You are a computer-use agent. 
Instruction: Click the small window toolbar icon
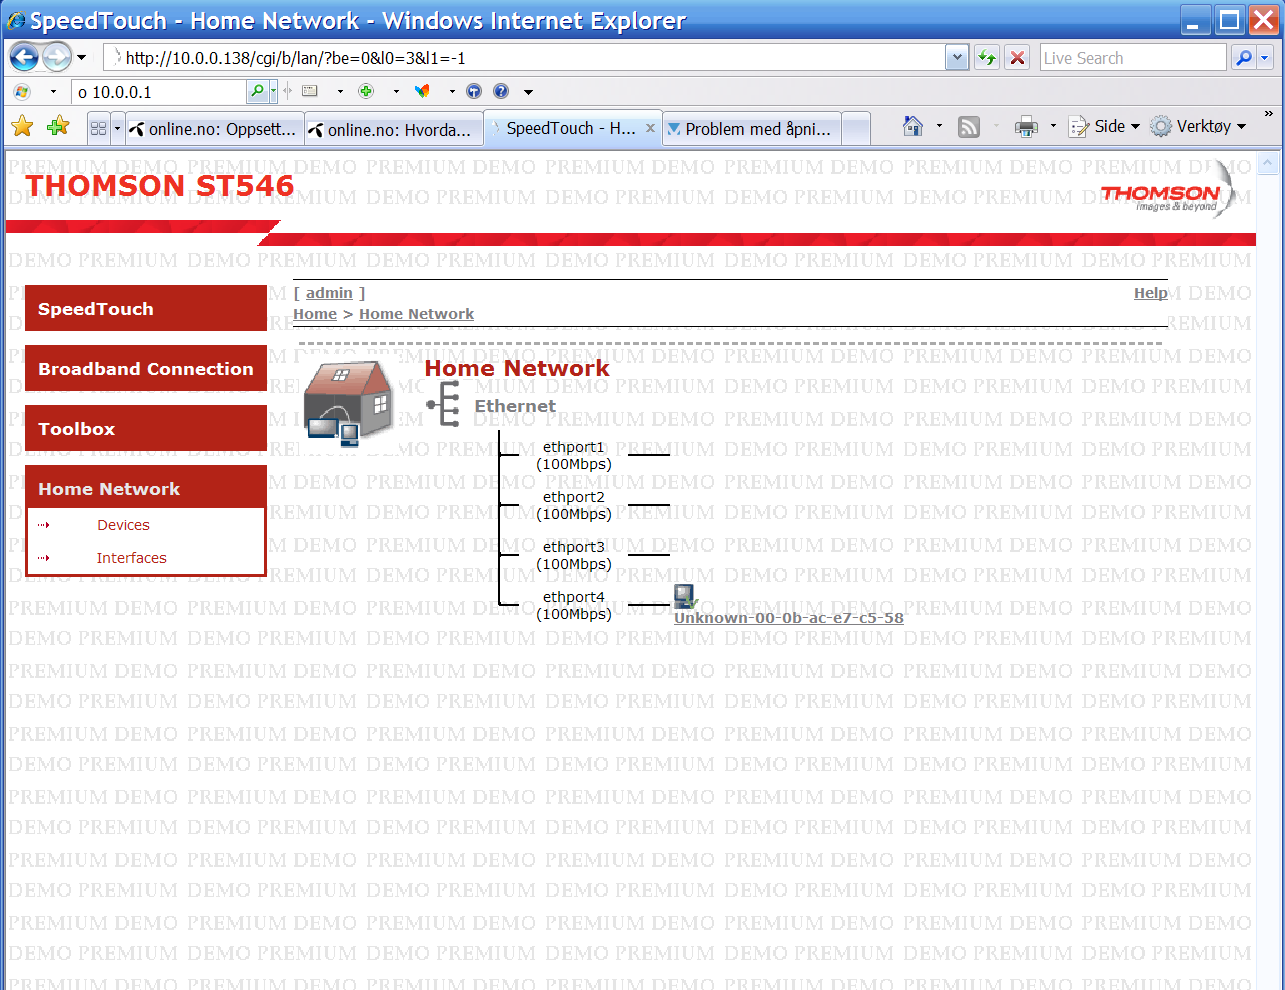(310, 92)
